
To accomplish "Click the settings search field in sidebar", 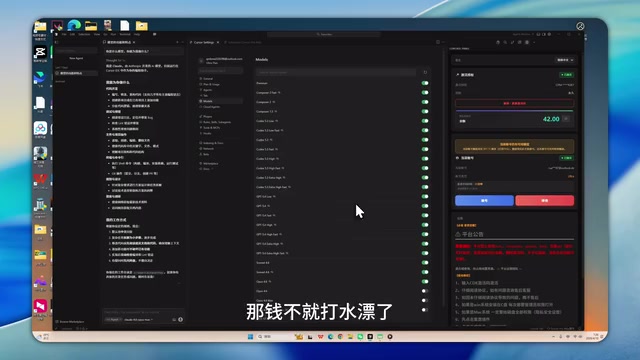I will coord(220,71).
